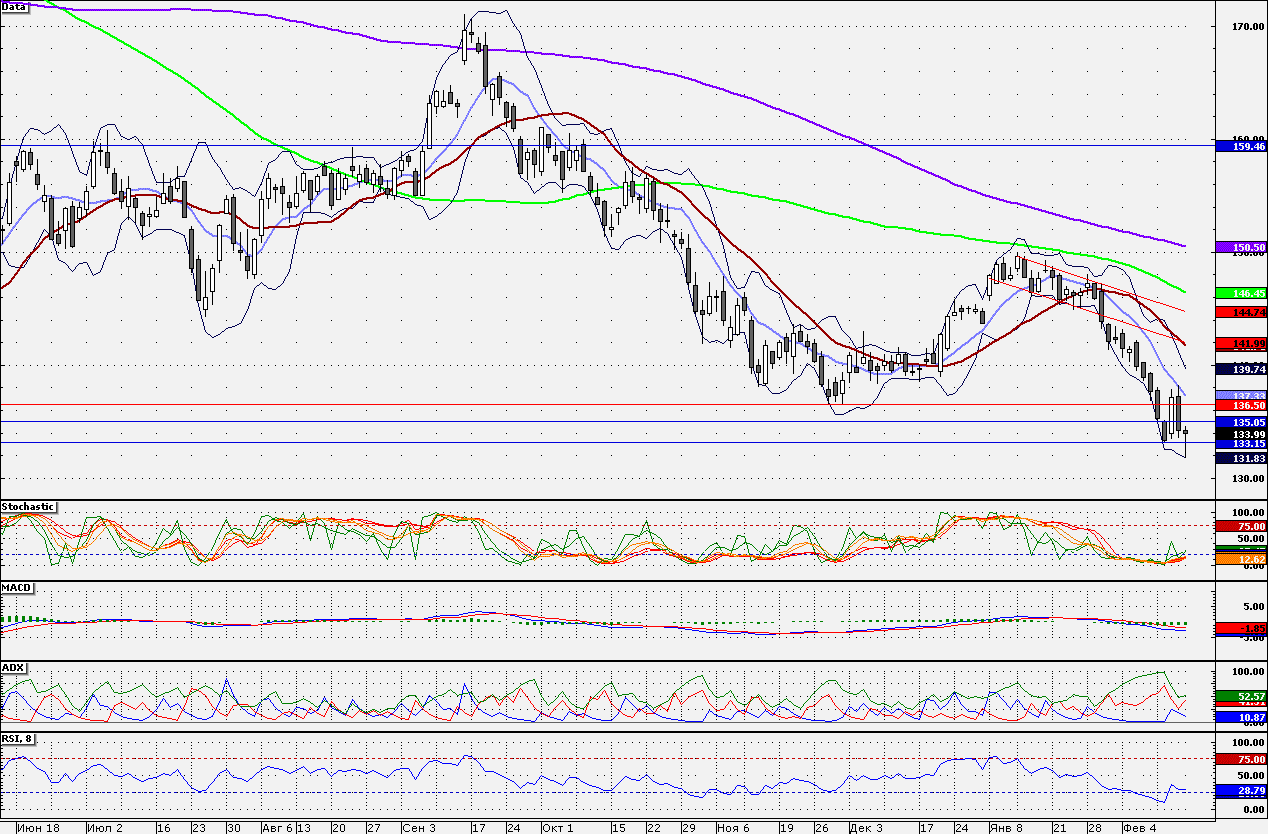Click the blue 159.46 price level tag
Viewport: 1268px width, 834px height.
click(1241, 146)
